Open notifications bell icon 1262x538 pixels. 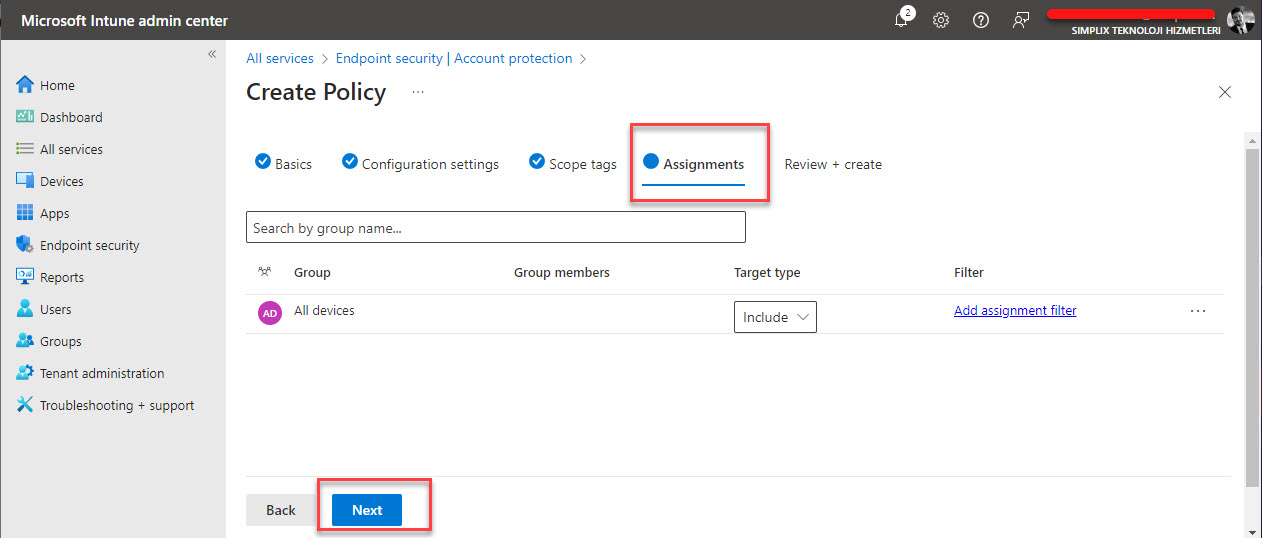point(901,20)
